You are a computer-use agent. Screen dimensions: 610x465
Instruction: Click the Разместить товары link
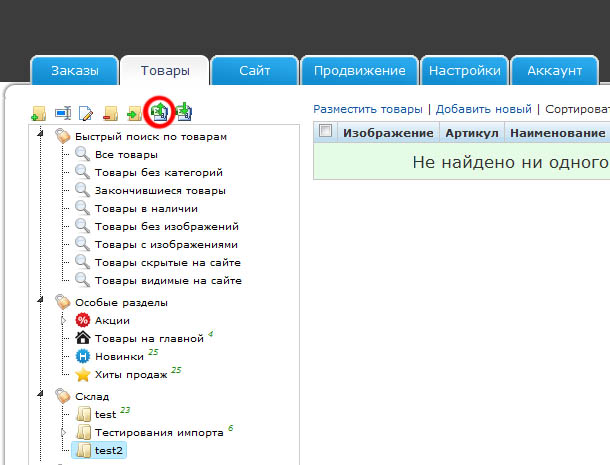pos(368,109)
